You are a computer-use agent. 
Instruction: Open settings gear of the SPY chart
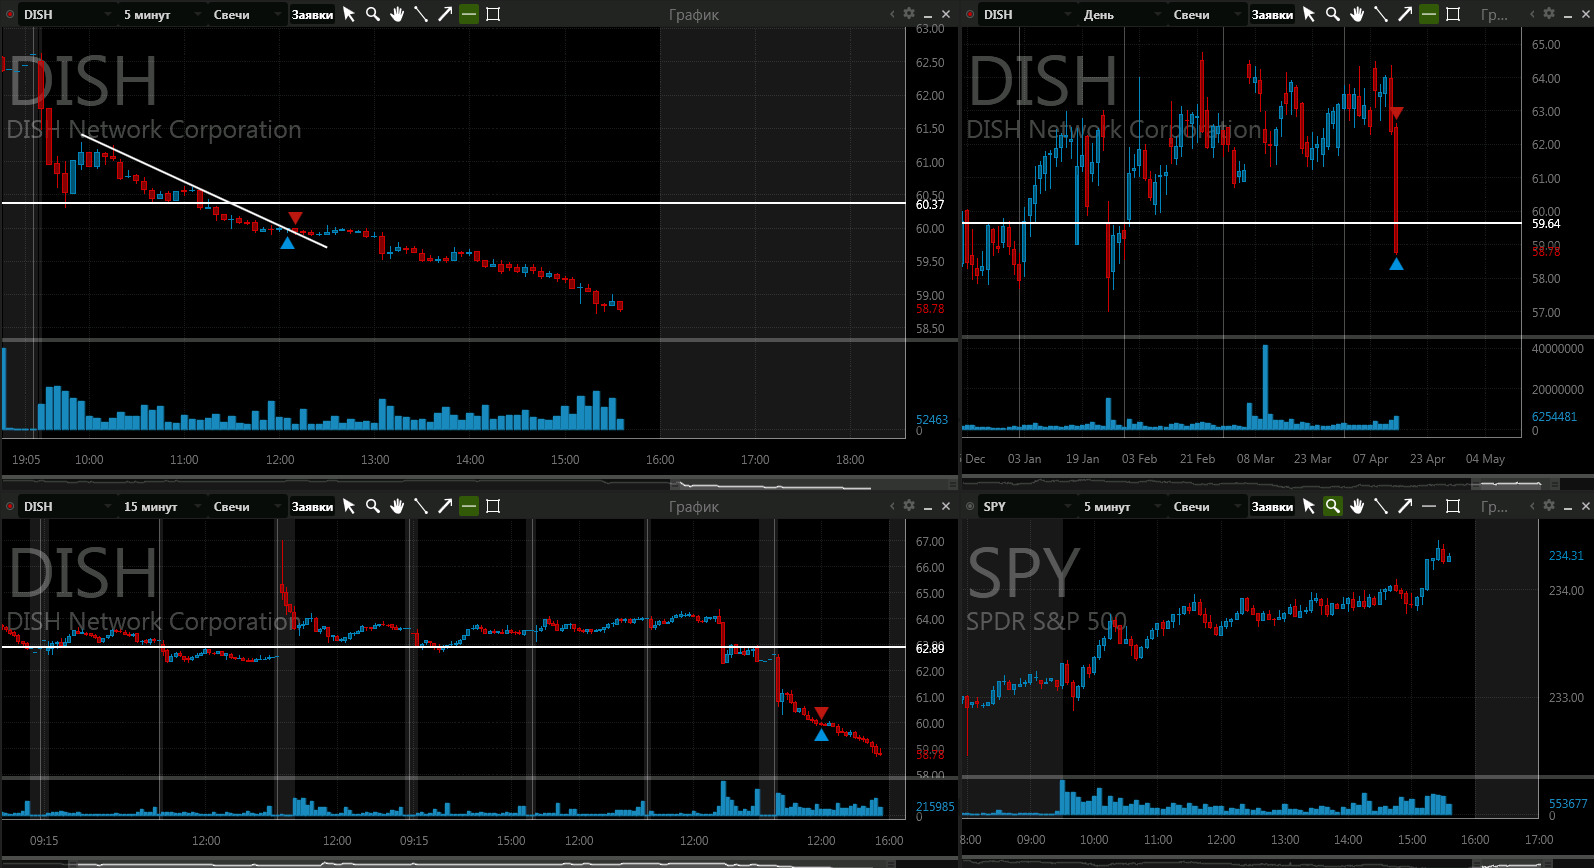point(1549,506)
